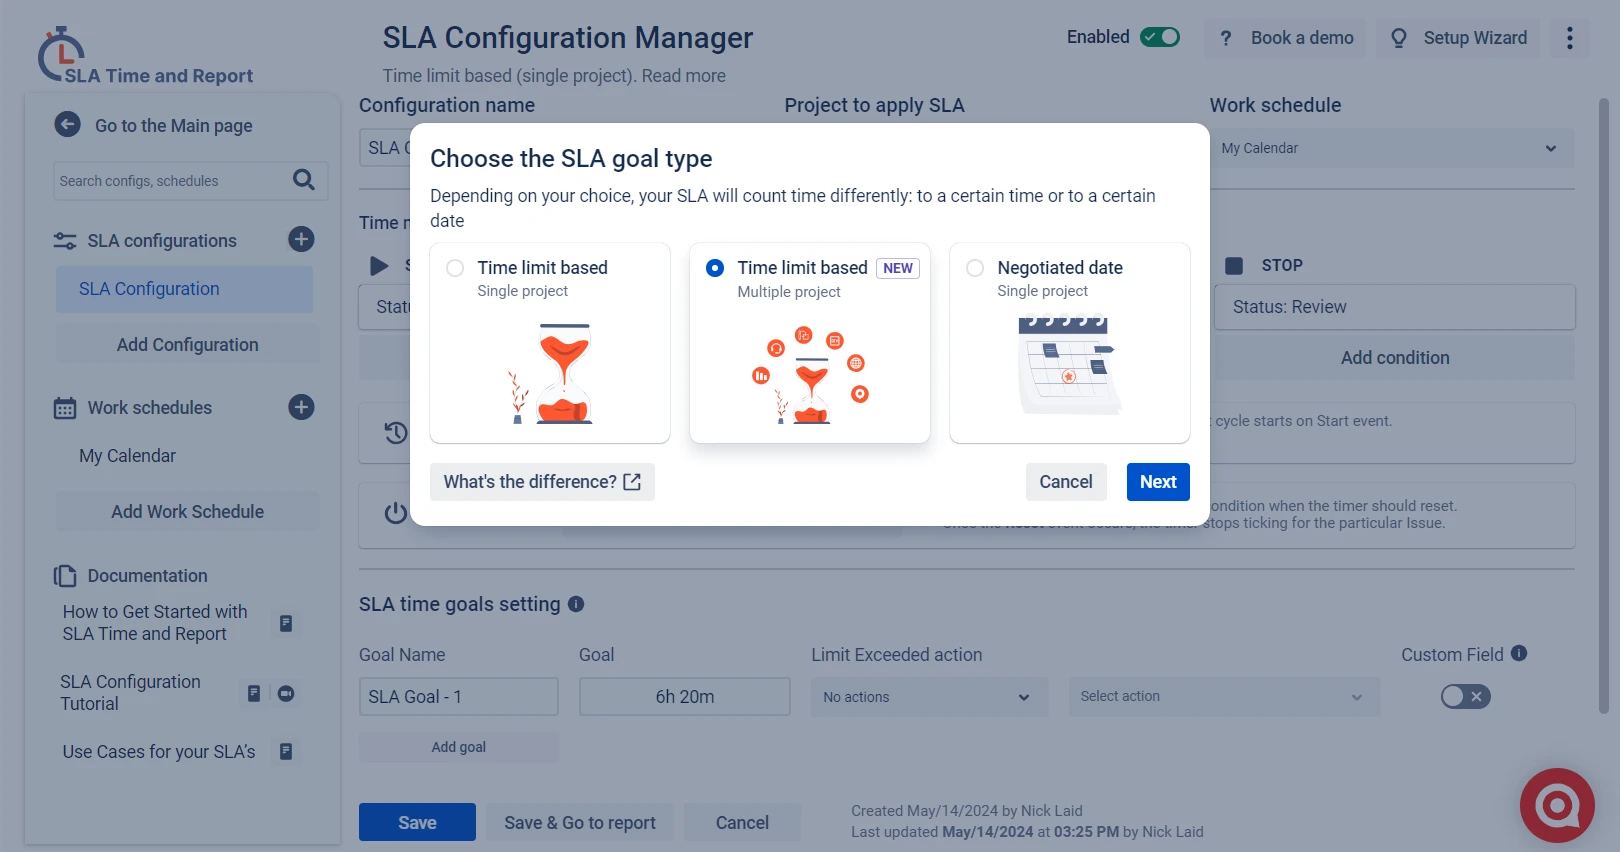
Task: Click the plus icon beside SLA configurations
Action: [301, 239]
